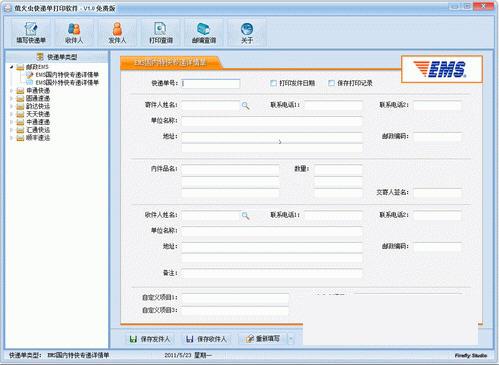Focus the sender 邮政编码 field
This screenshot has height=365, width=499.
(438, 137)
